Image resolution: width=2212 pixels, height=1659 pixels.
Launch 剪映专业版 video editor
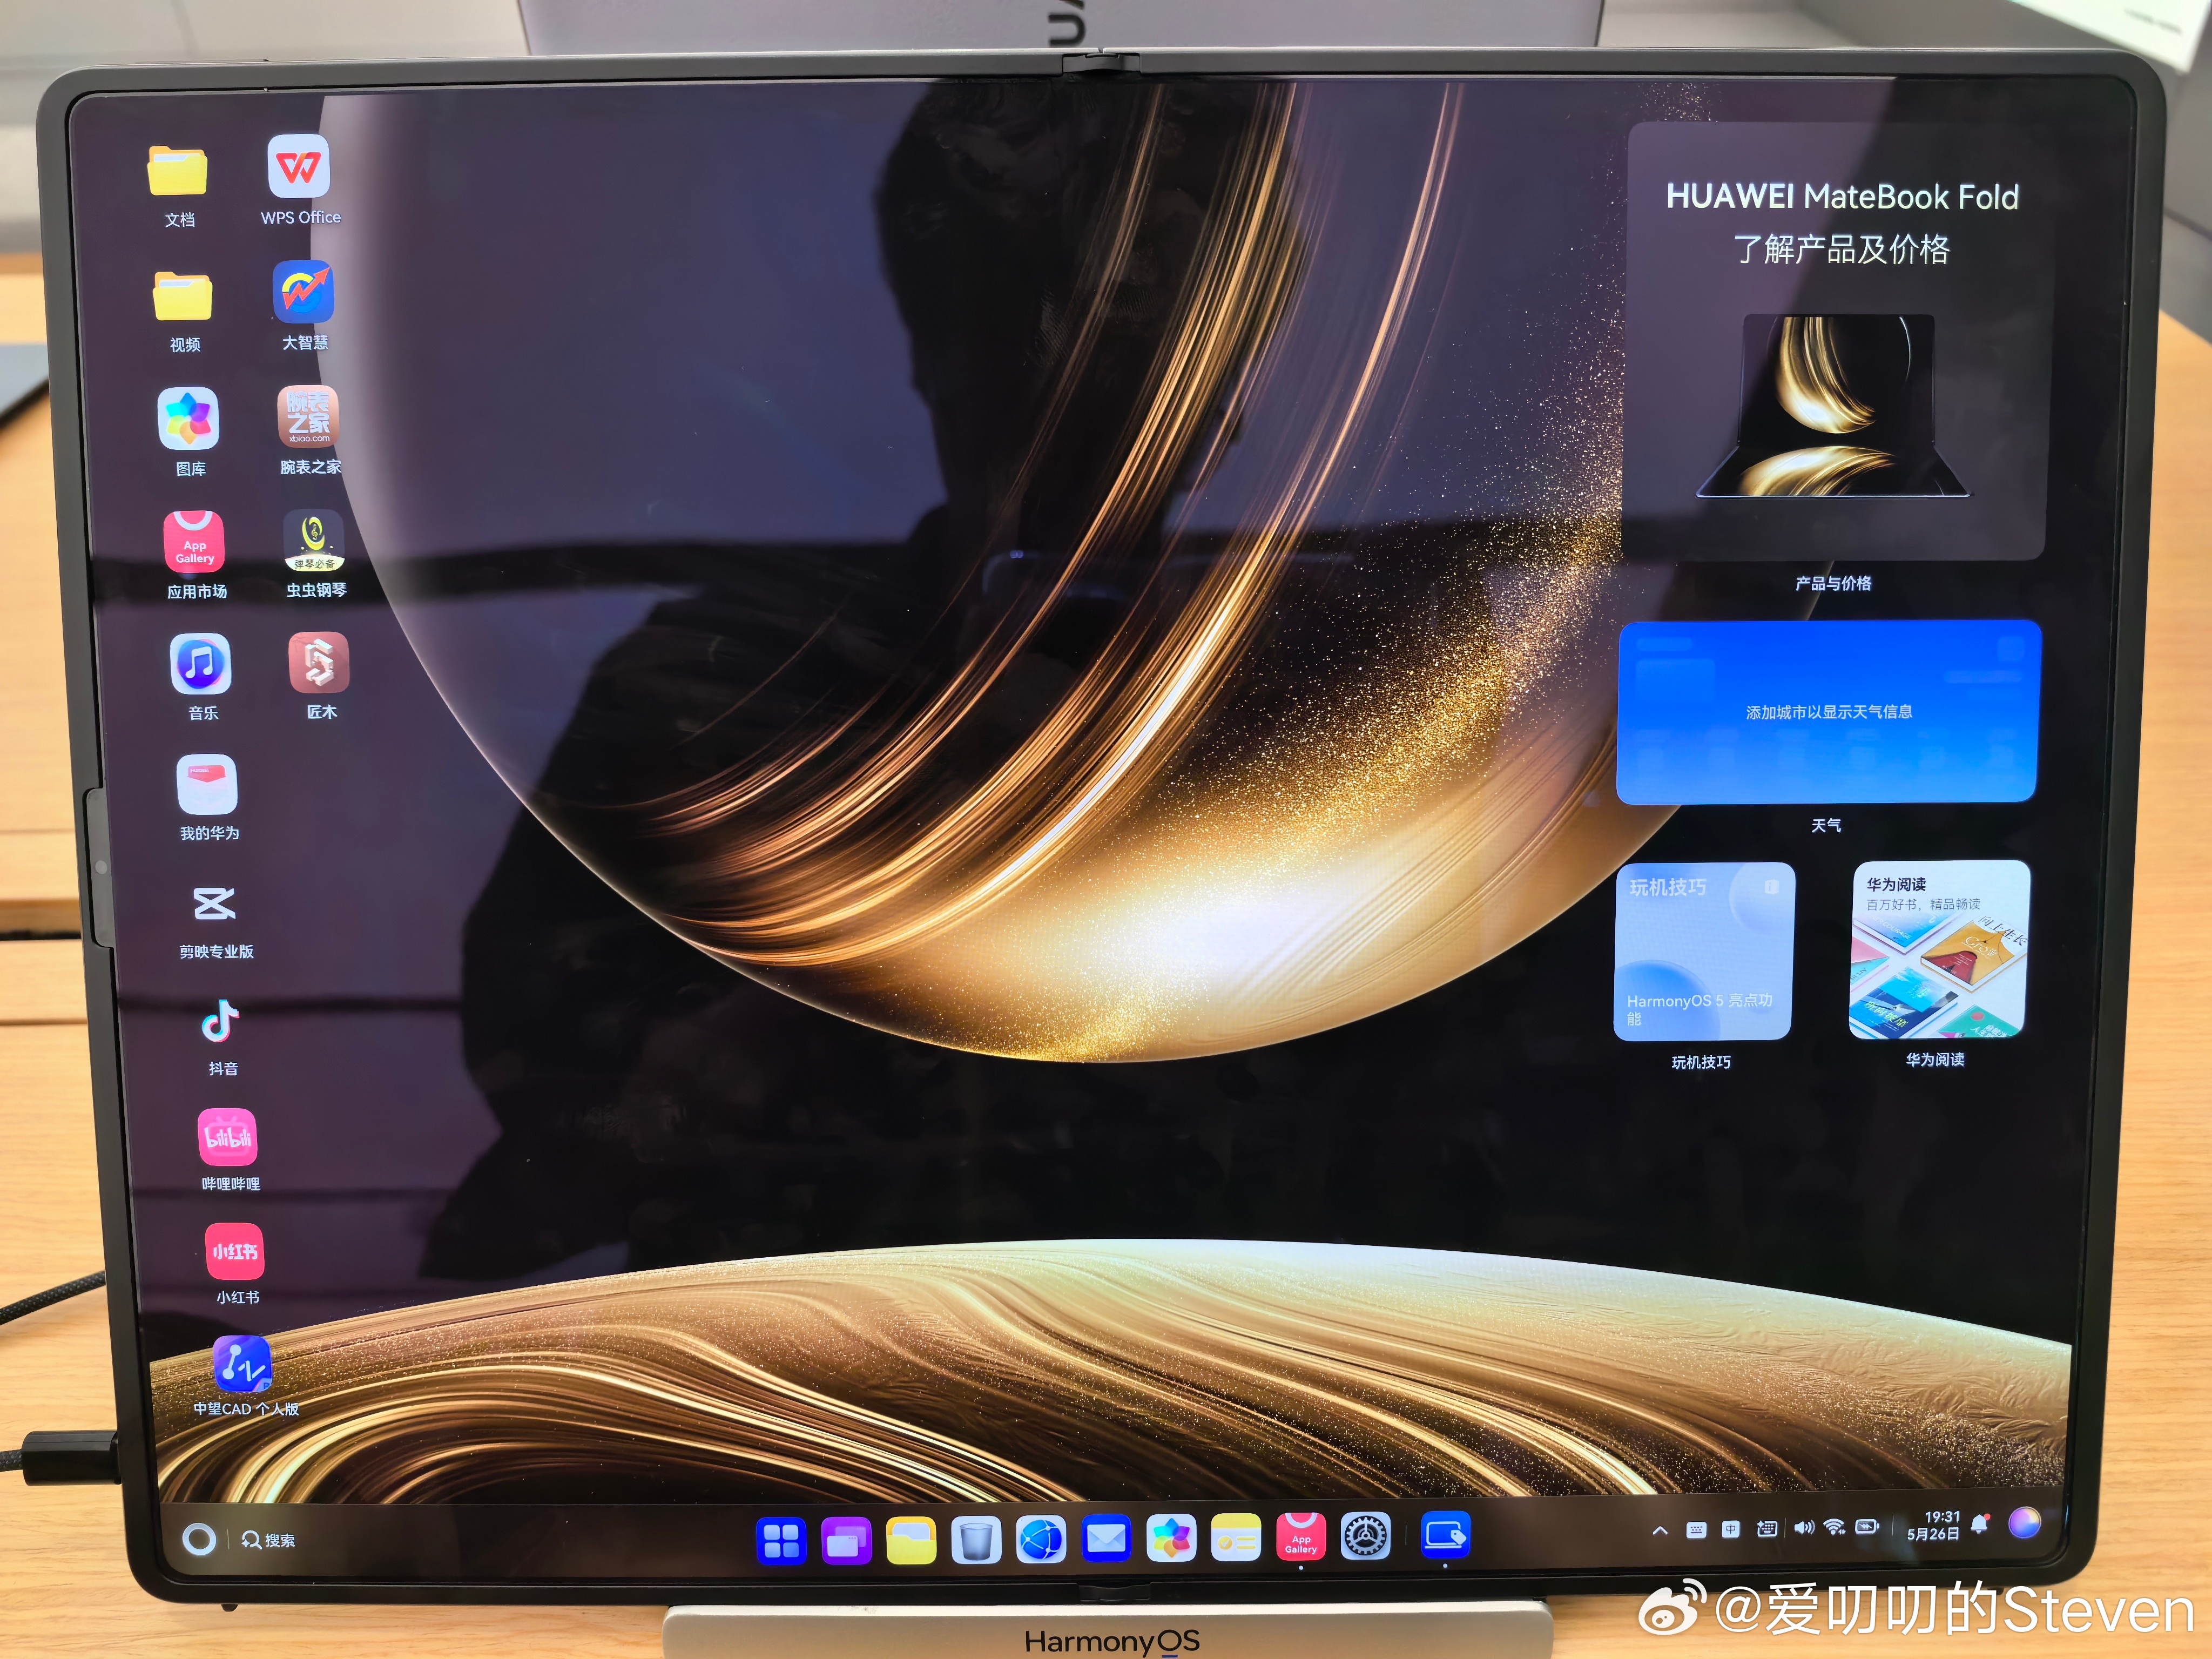pyautogui.click(x=214, y=904)
